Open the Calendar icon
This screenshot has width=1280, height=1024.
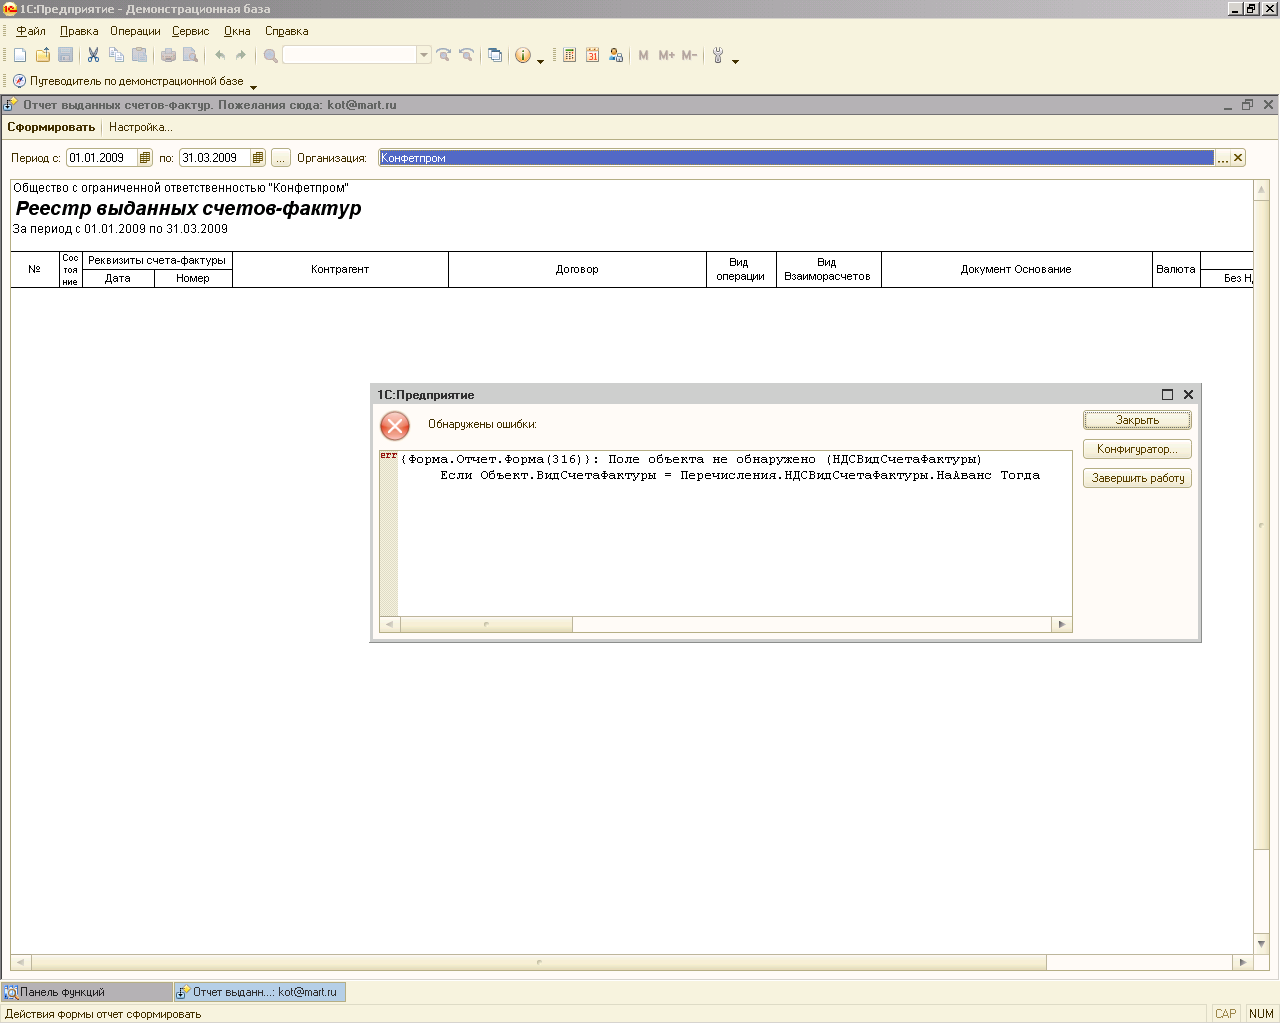592,55
